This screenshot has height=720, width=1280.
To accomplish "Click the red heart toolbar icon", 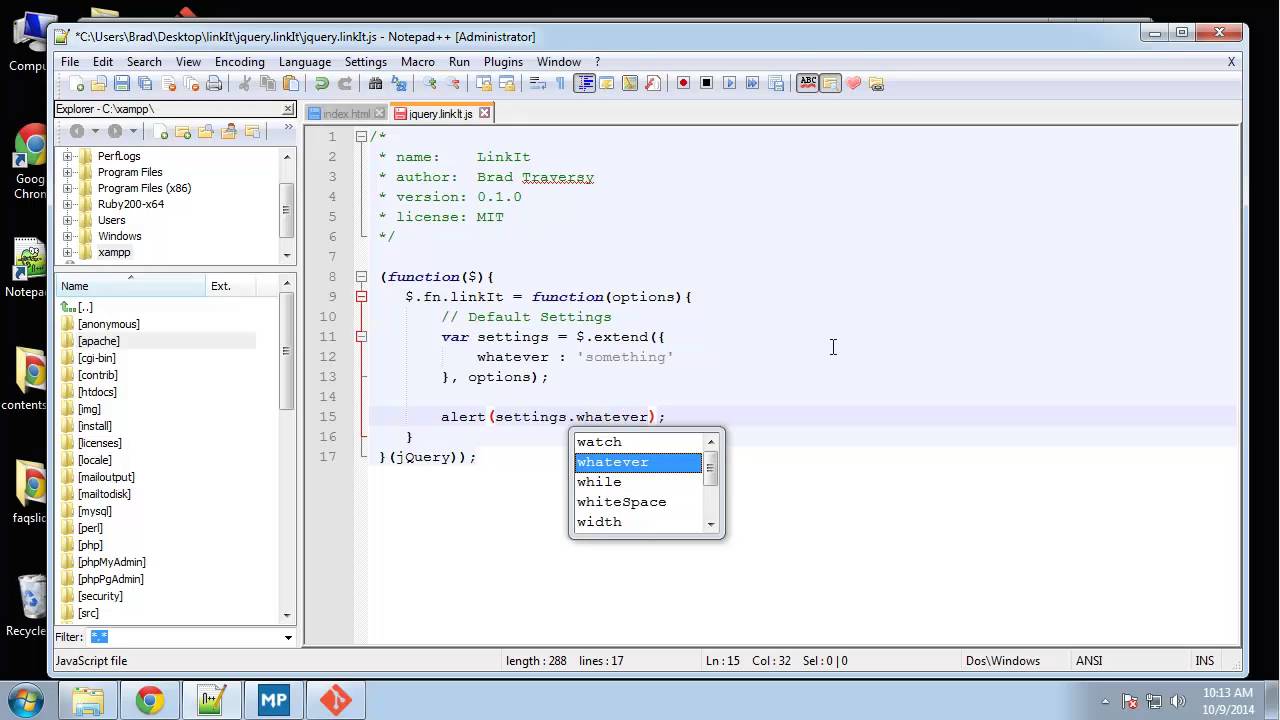I will [854, 83].
